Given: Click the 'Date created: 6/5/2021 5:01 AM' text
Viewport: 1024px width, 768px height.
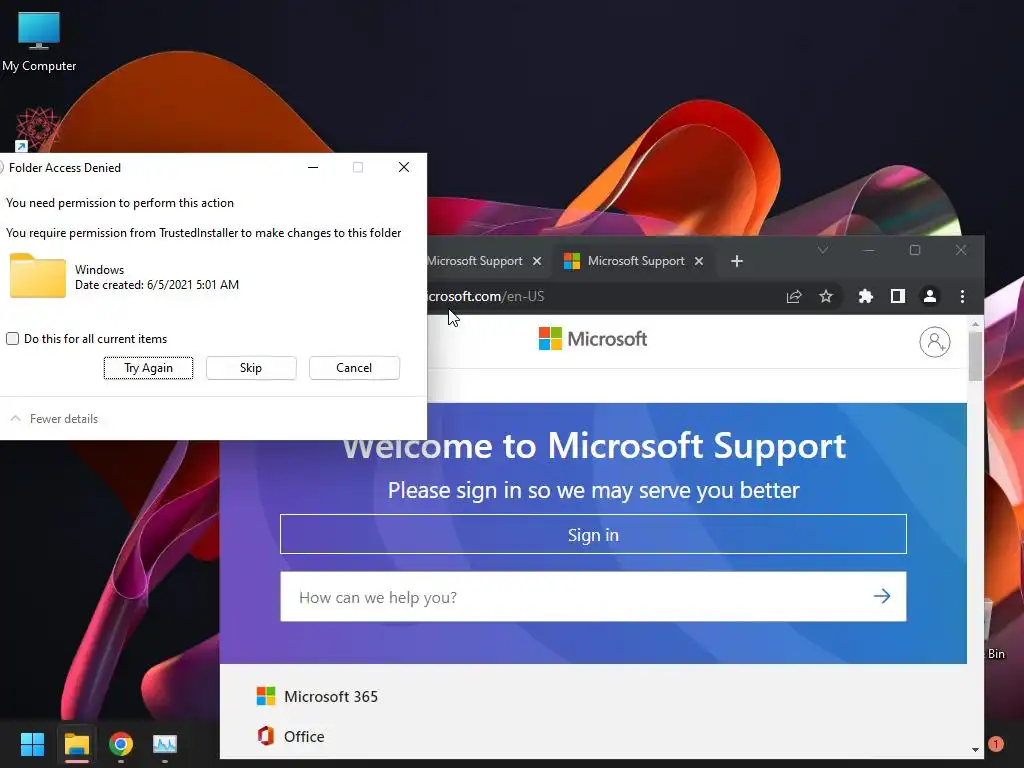Looking at the screenshot, I should [157, 285].
